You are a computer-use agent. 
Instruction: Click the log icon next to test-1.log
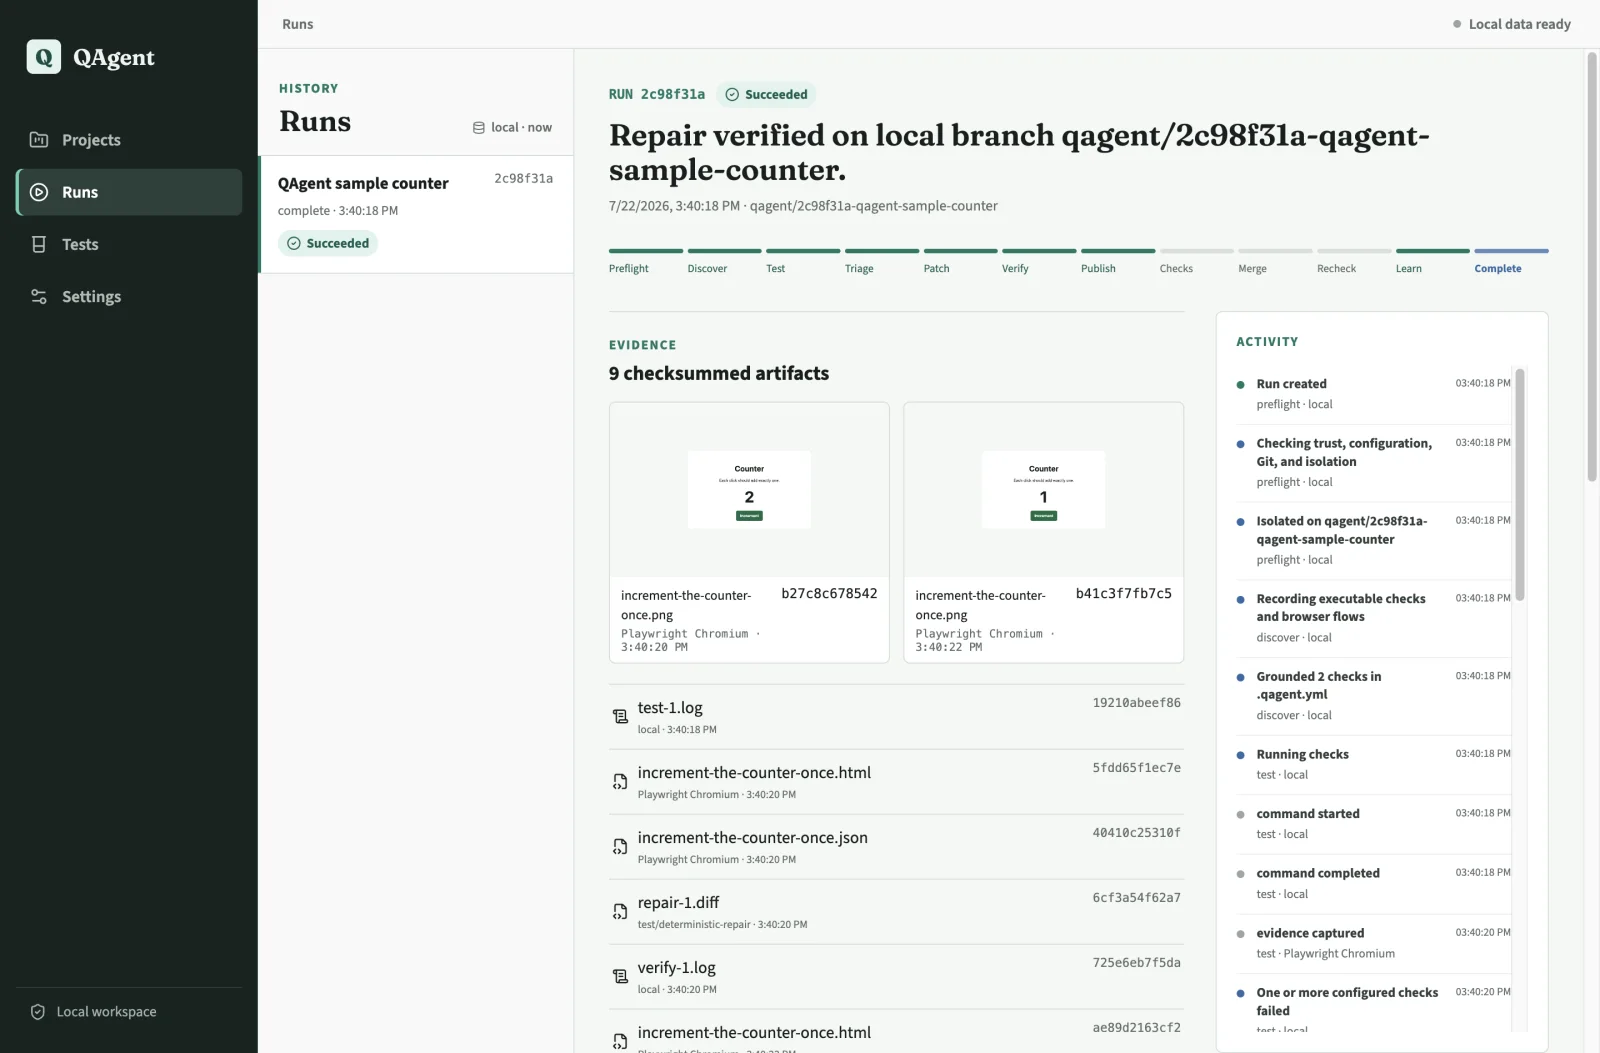click(620, 716)
